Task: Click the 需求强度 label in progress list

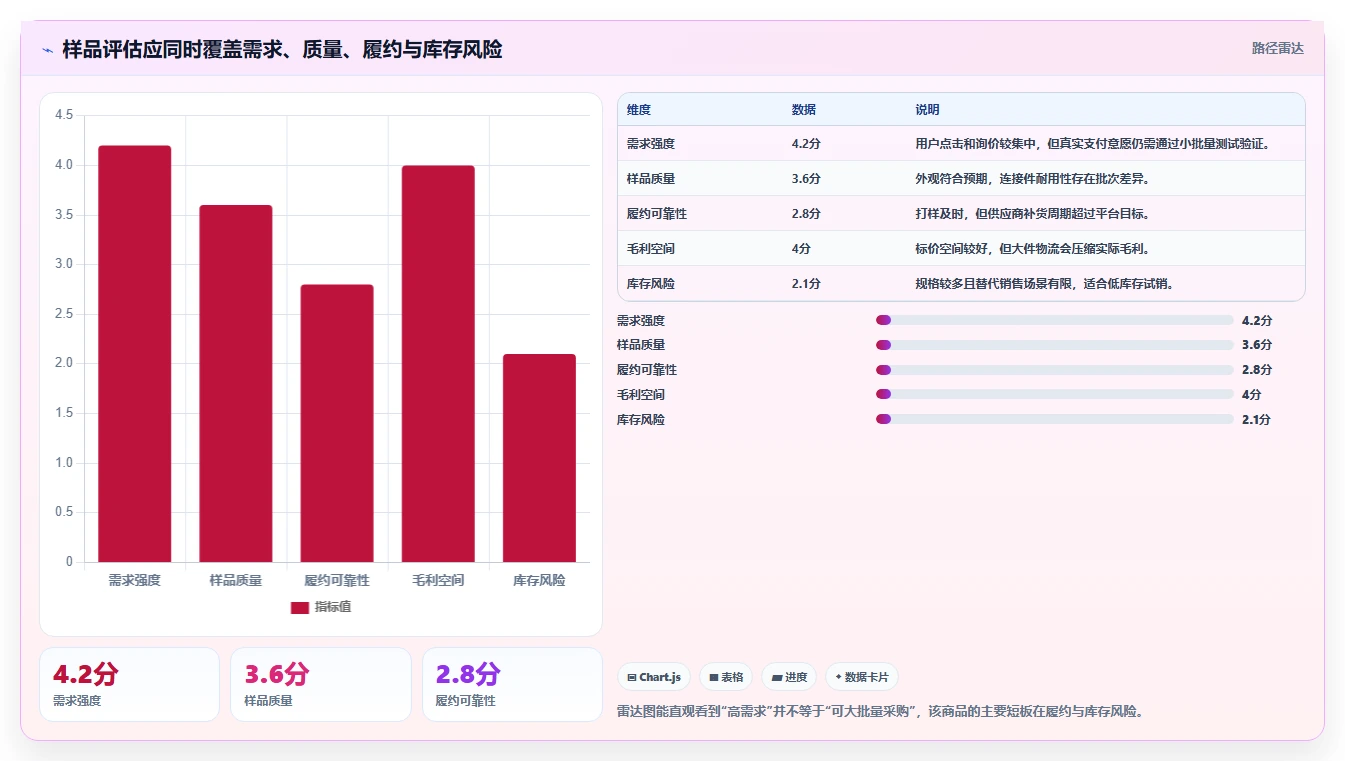Action: [x=641, y=321]
